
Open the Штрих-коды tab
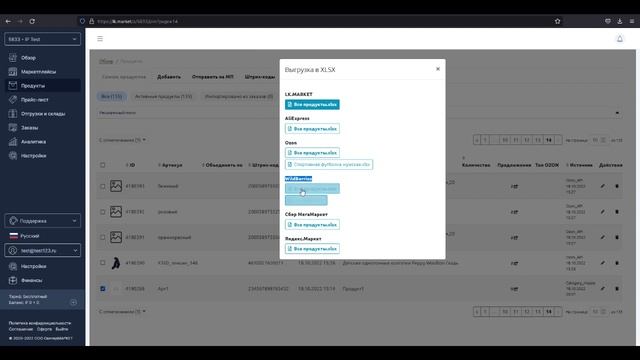(260, 77)
